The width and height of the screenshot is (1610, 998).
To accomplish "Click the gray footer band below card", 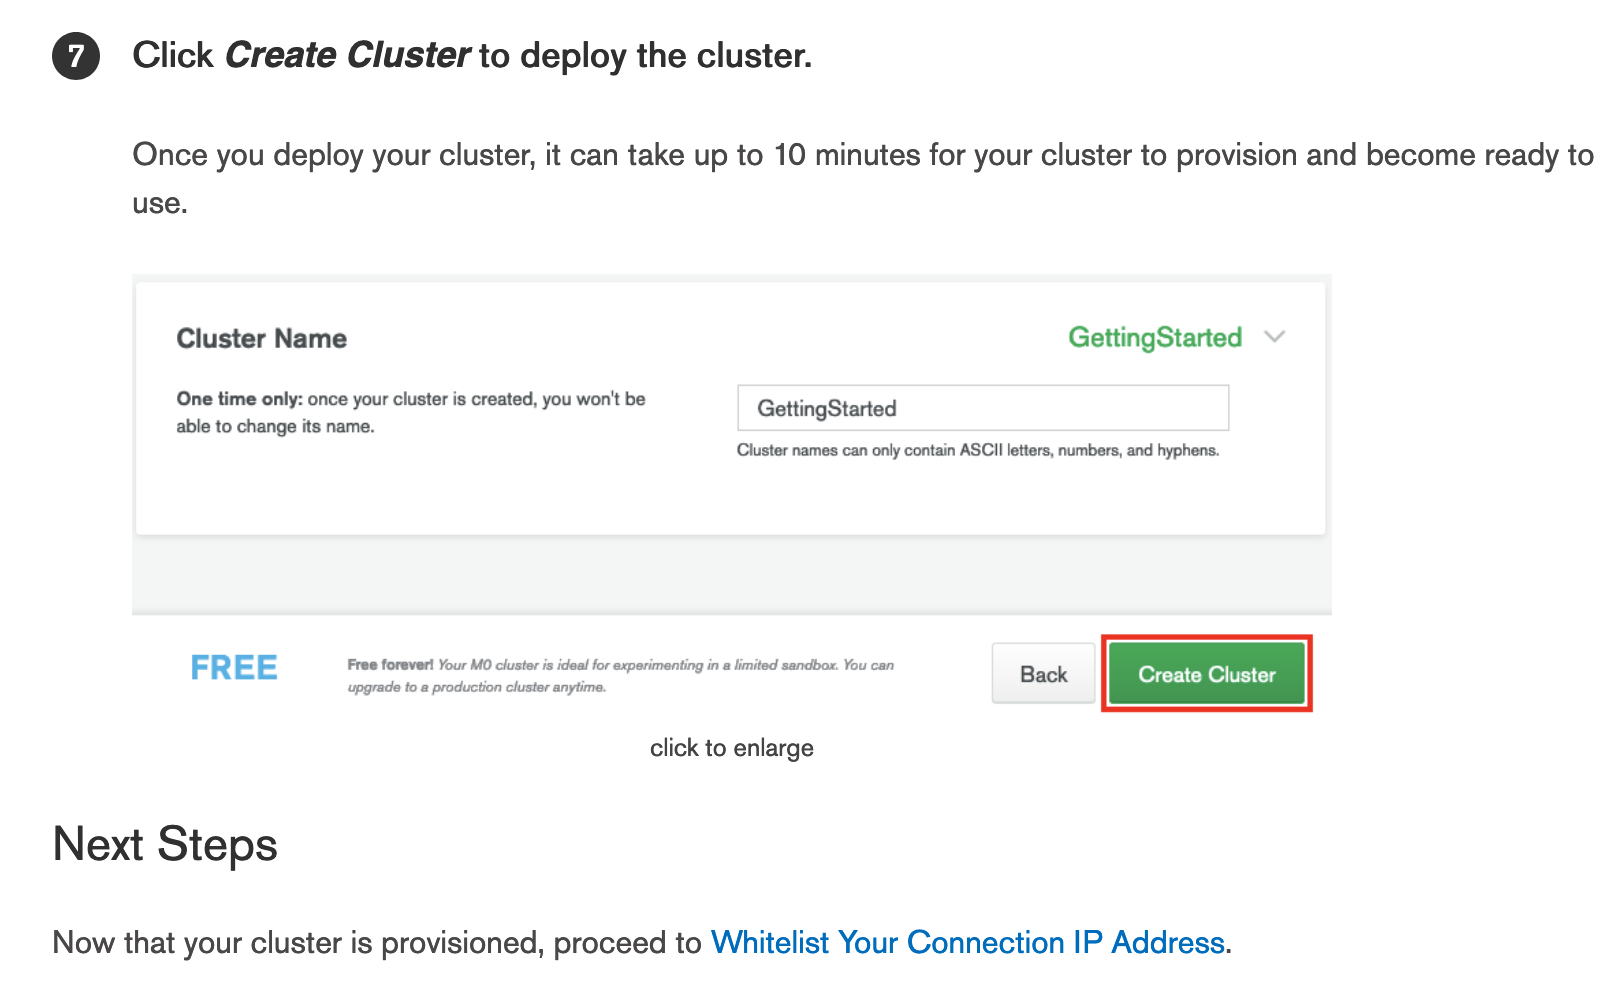I will point(731,576).
